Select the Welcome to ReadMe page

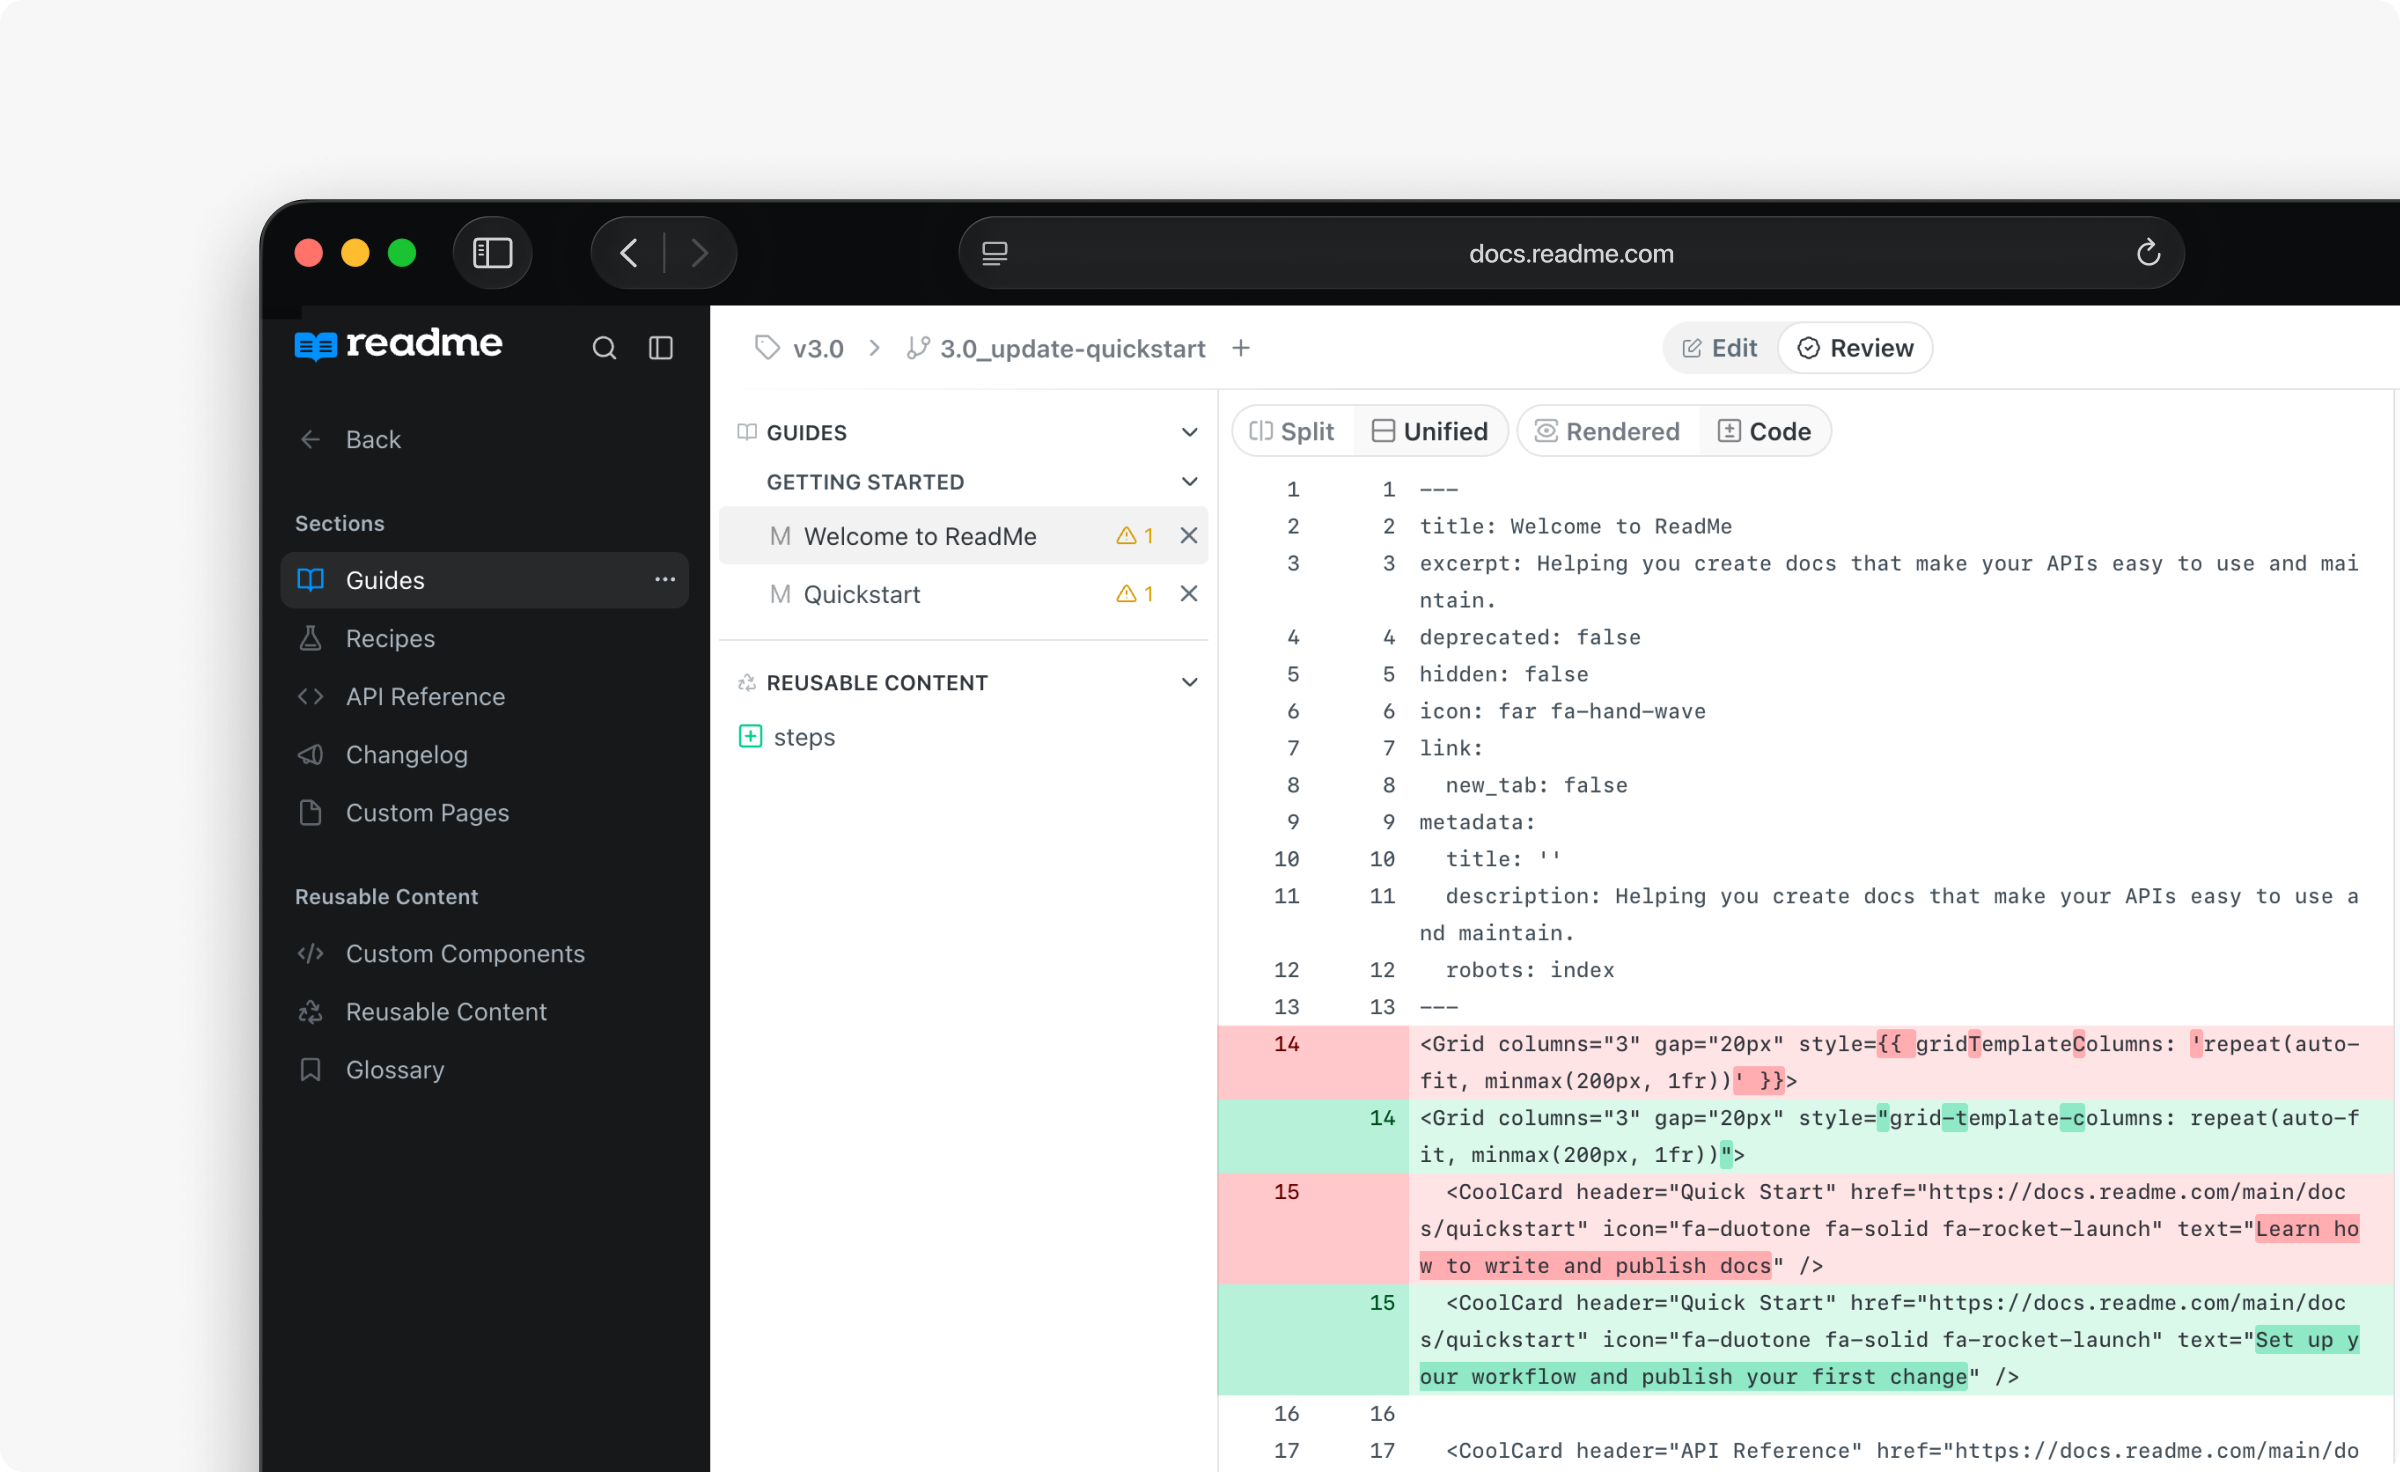click(x=964, y=536)
